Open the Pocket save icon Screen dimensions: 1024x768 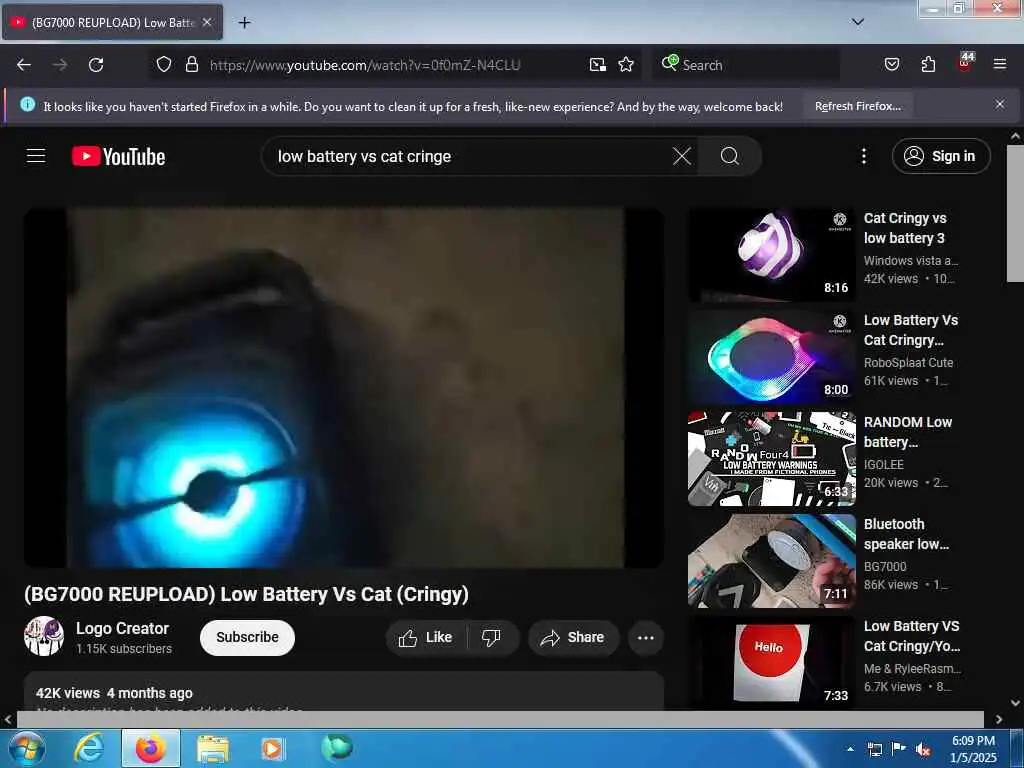coord(891,65)
